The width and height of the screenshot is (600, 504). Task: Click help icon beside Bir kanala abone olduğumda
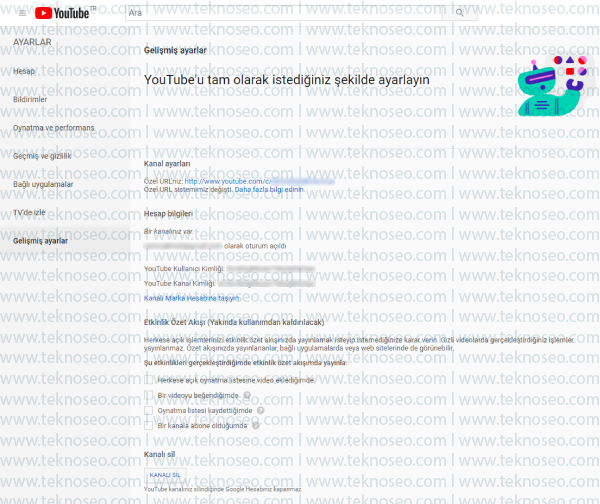(256, 426)
